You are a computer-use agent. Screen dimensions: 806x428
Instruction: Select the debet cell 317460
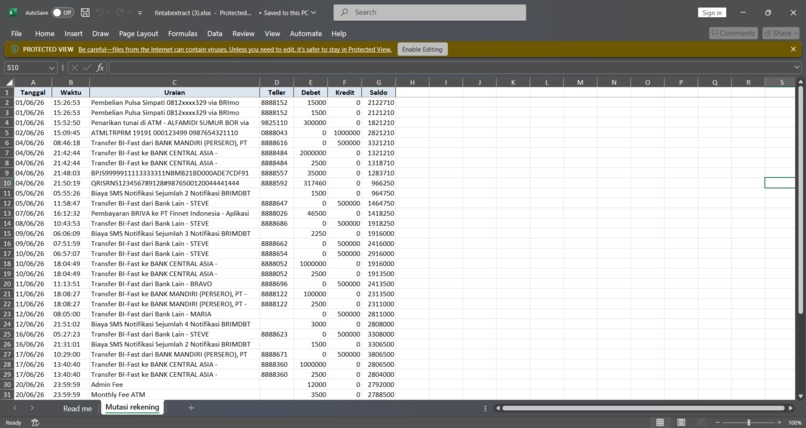[310, 183]
